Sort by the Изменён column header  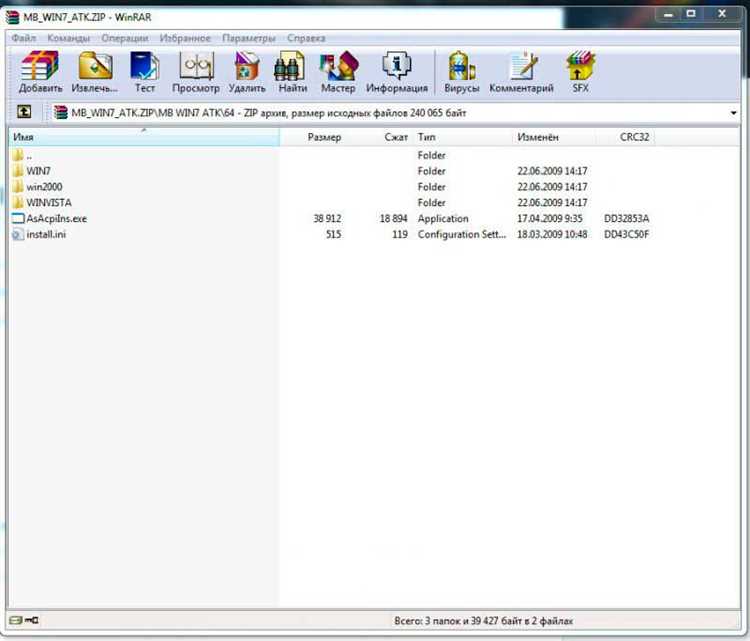(538, 137)
